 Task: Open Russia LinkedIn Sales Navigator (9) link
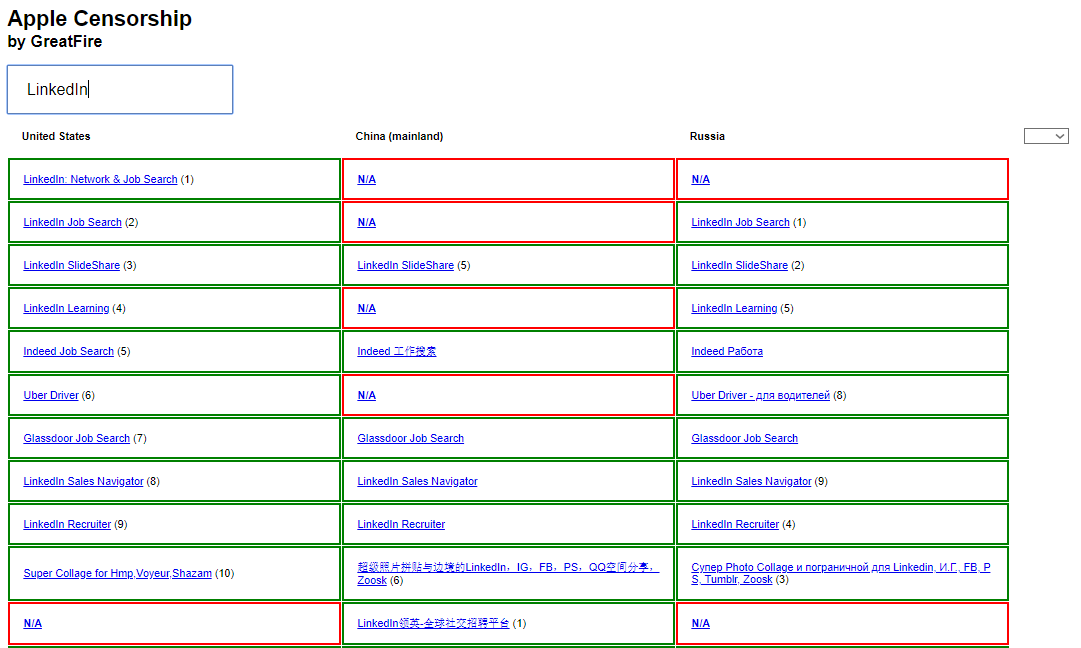[751, 481]
